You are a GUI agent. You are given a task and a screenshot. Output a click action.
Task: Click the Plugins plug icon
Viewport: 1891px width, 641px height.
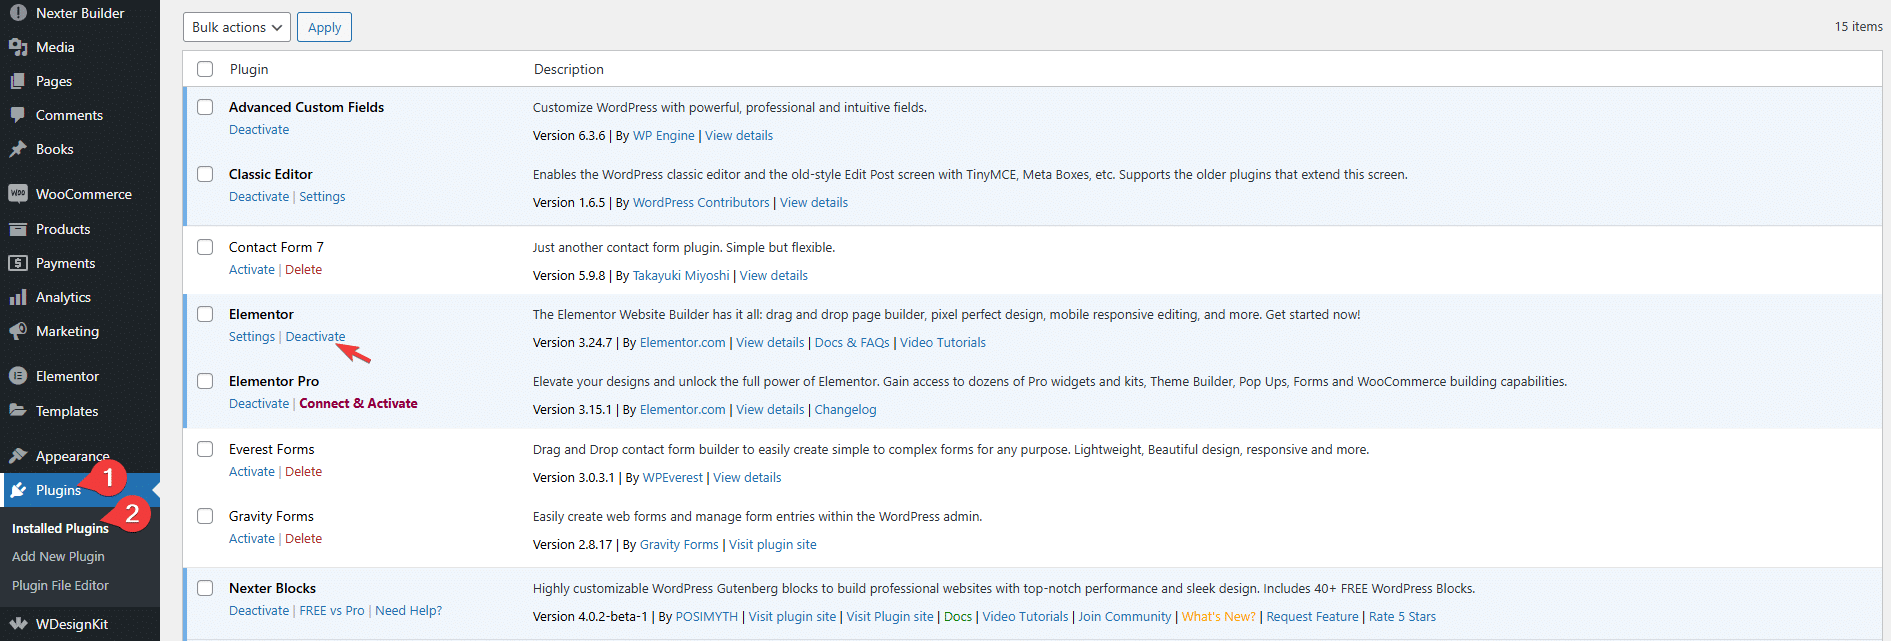18,490
